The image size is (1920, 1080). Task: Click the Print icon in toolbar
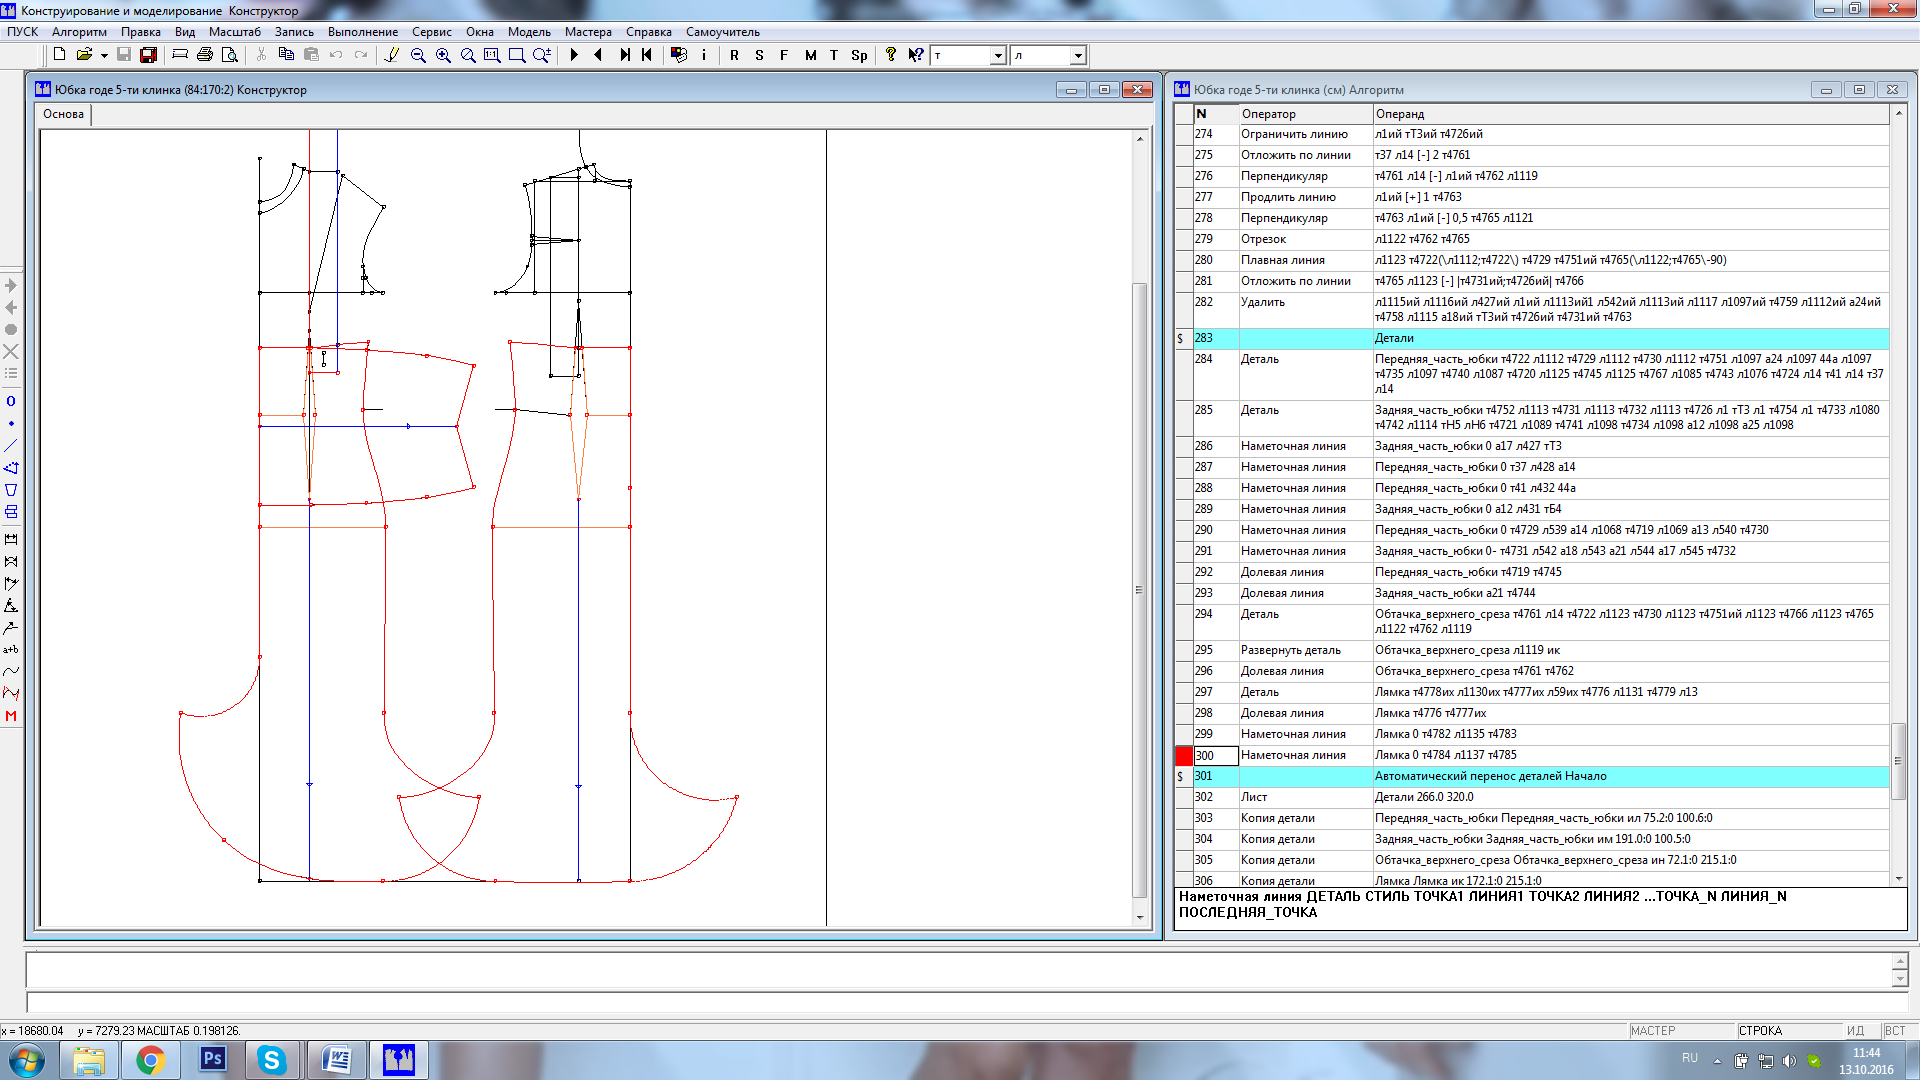coord(205,55)
